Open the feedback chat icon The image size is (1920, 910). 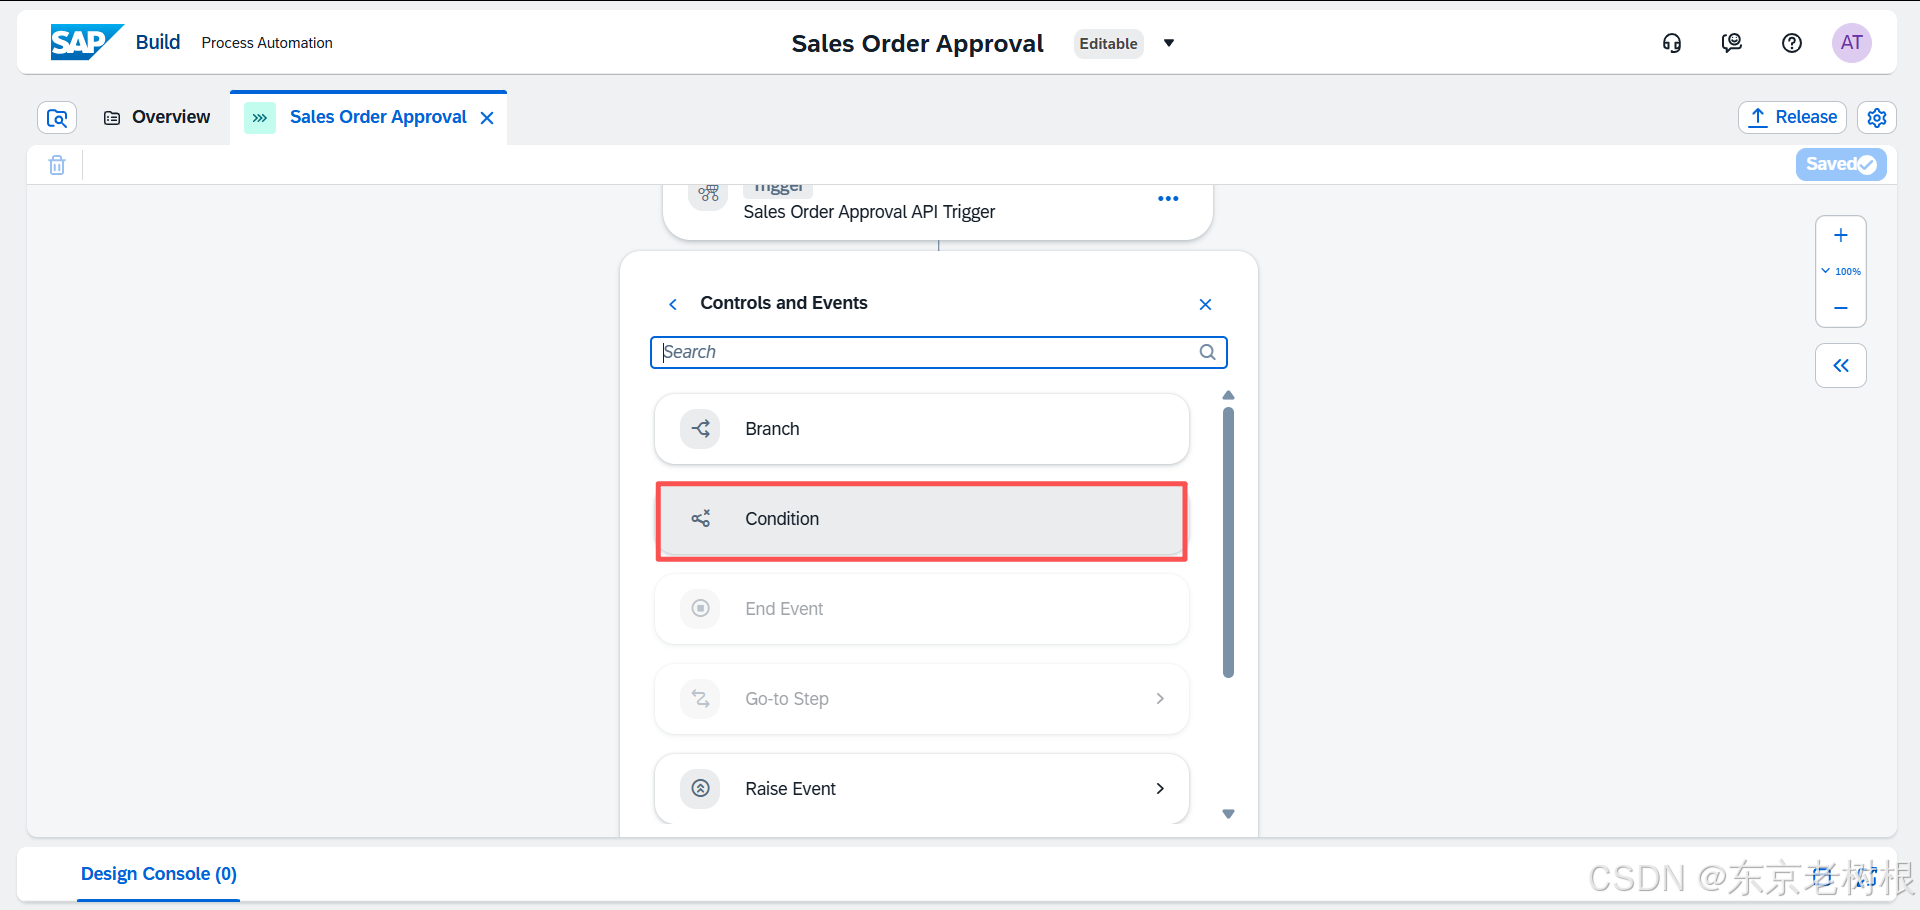(1732, 43)
